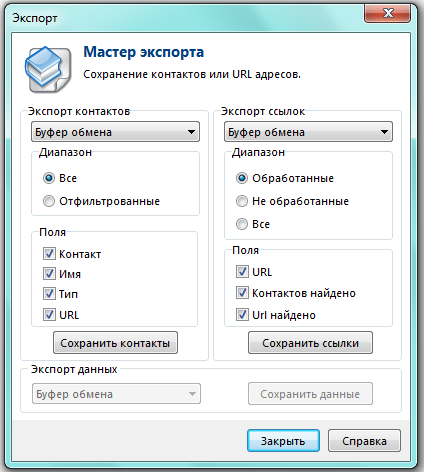This screenshot has width=424, height=472.
Task: Open help with the Справка button
Action: [x=364, y=441]
